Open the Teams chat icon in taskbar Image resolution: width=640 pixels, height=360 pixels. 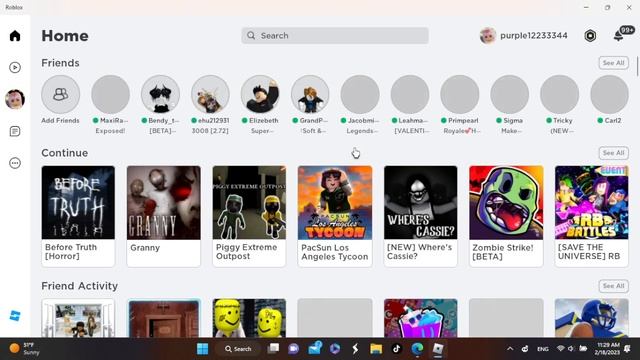click(293, 349)
